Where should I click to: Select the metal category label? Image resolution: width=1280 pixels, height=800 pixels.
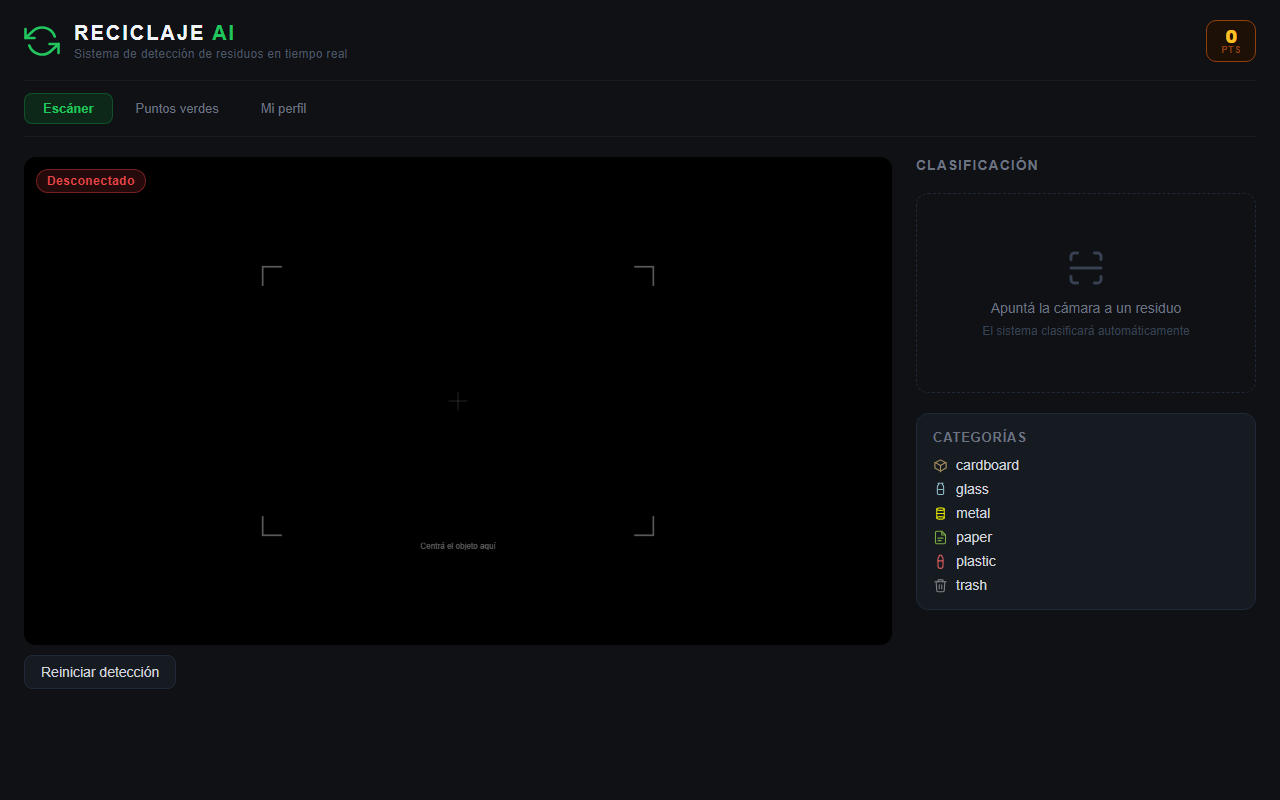click(973, 513)
